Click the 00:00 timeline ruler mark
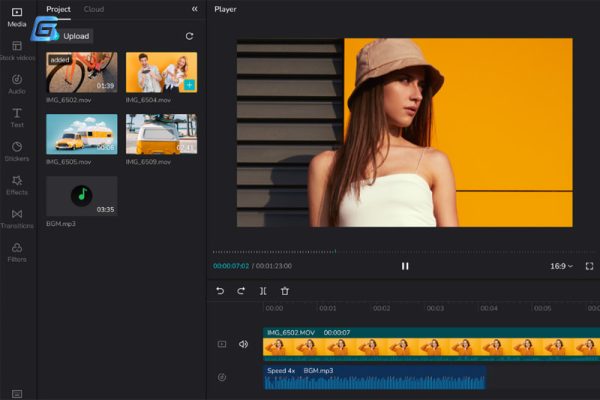Viewport: 600px width, 400px height. [x=274, y=308]
